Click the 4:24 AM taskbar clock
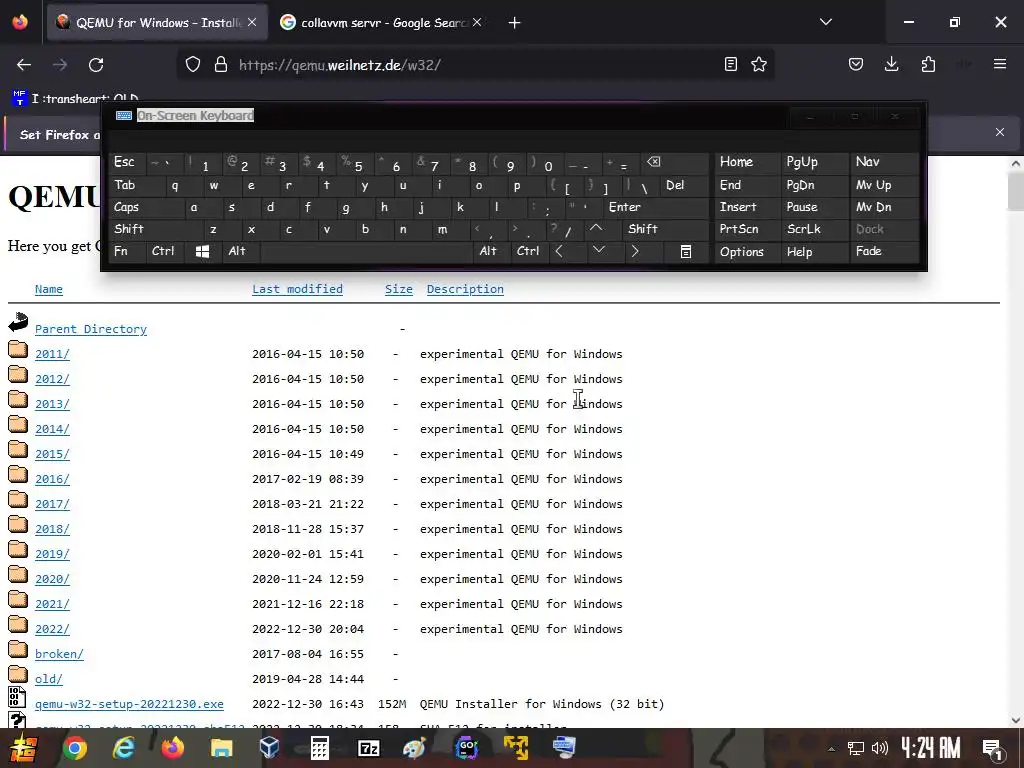 [931, 748]
